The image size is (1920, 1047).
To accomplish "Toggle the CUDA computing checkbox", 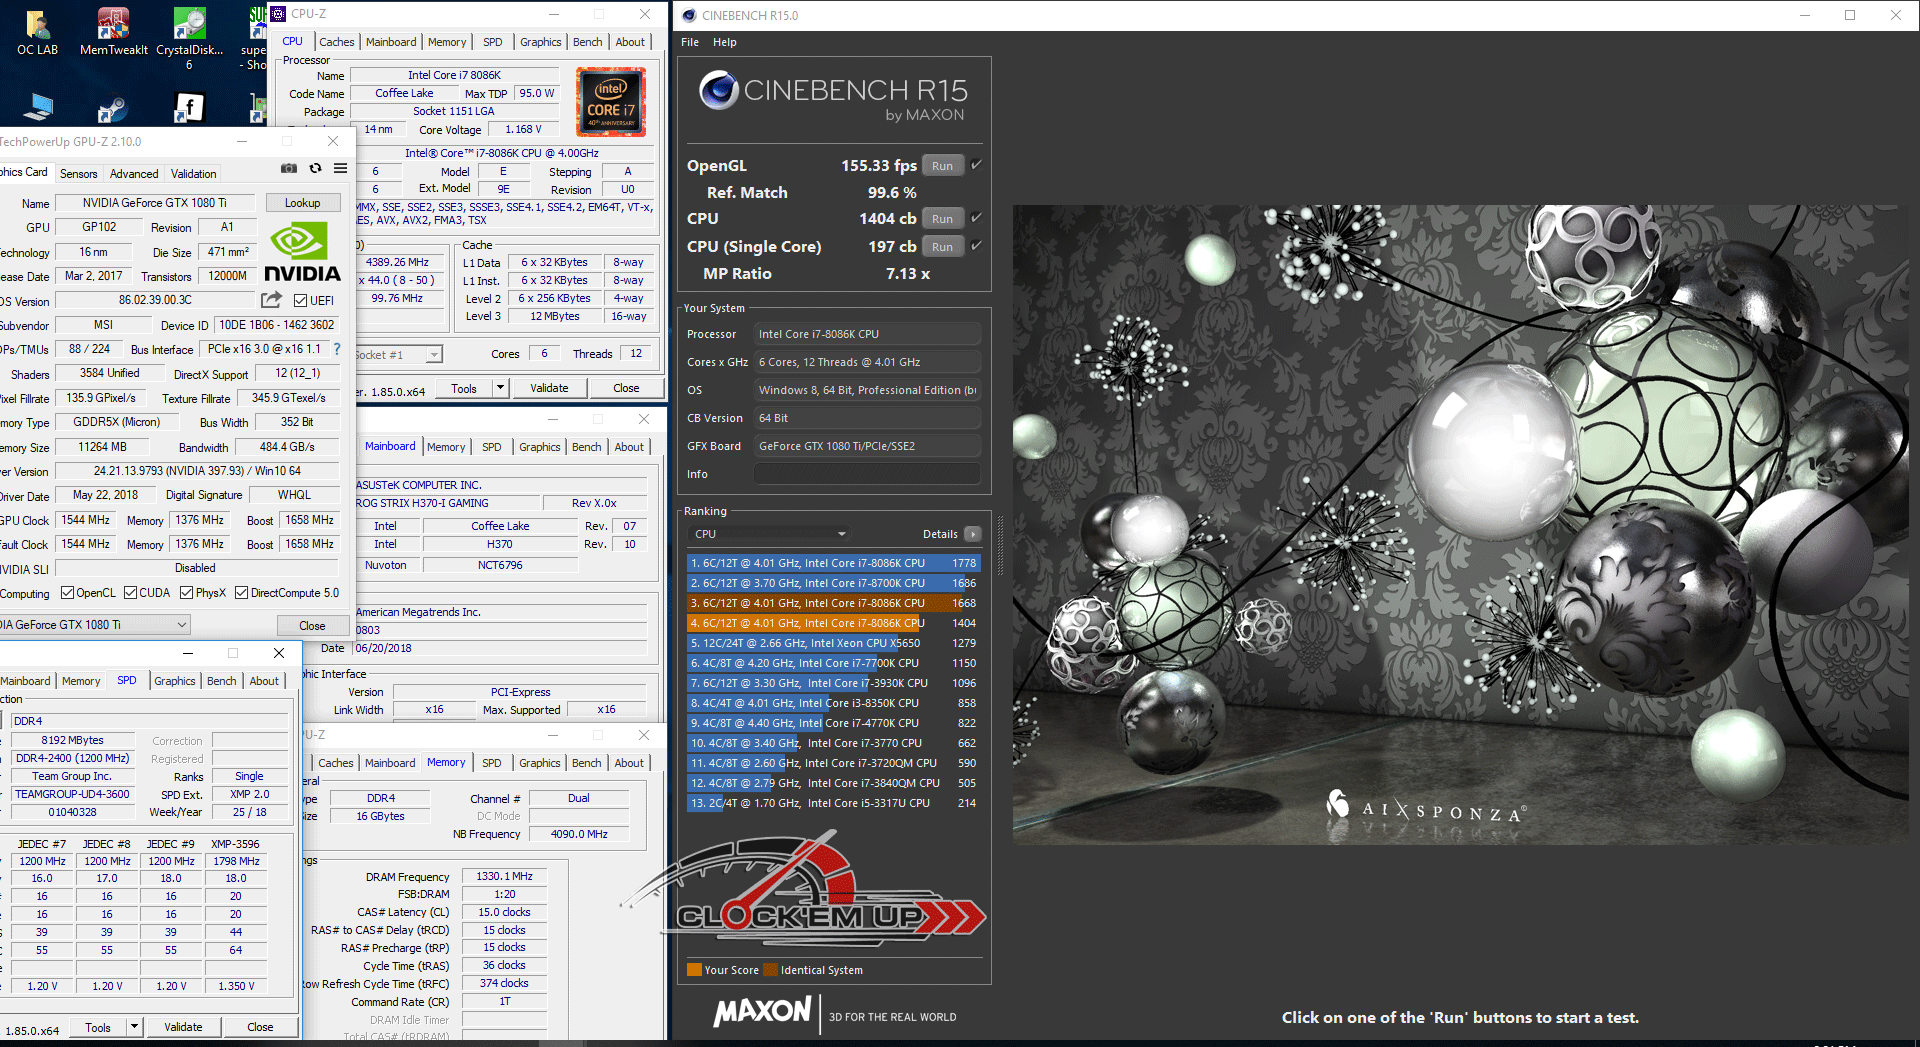I will pos(131,593).
